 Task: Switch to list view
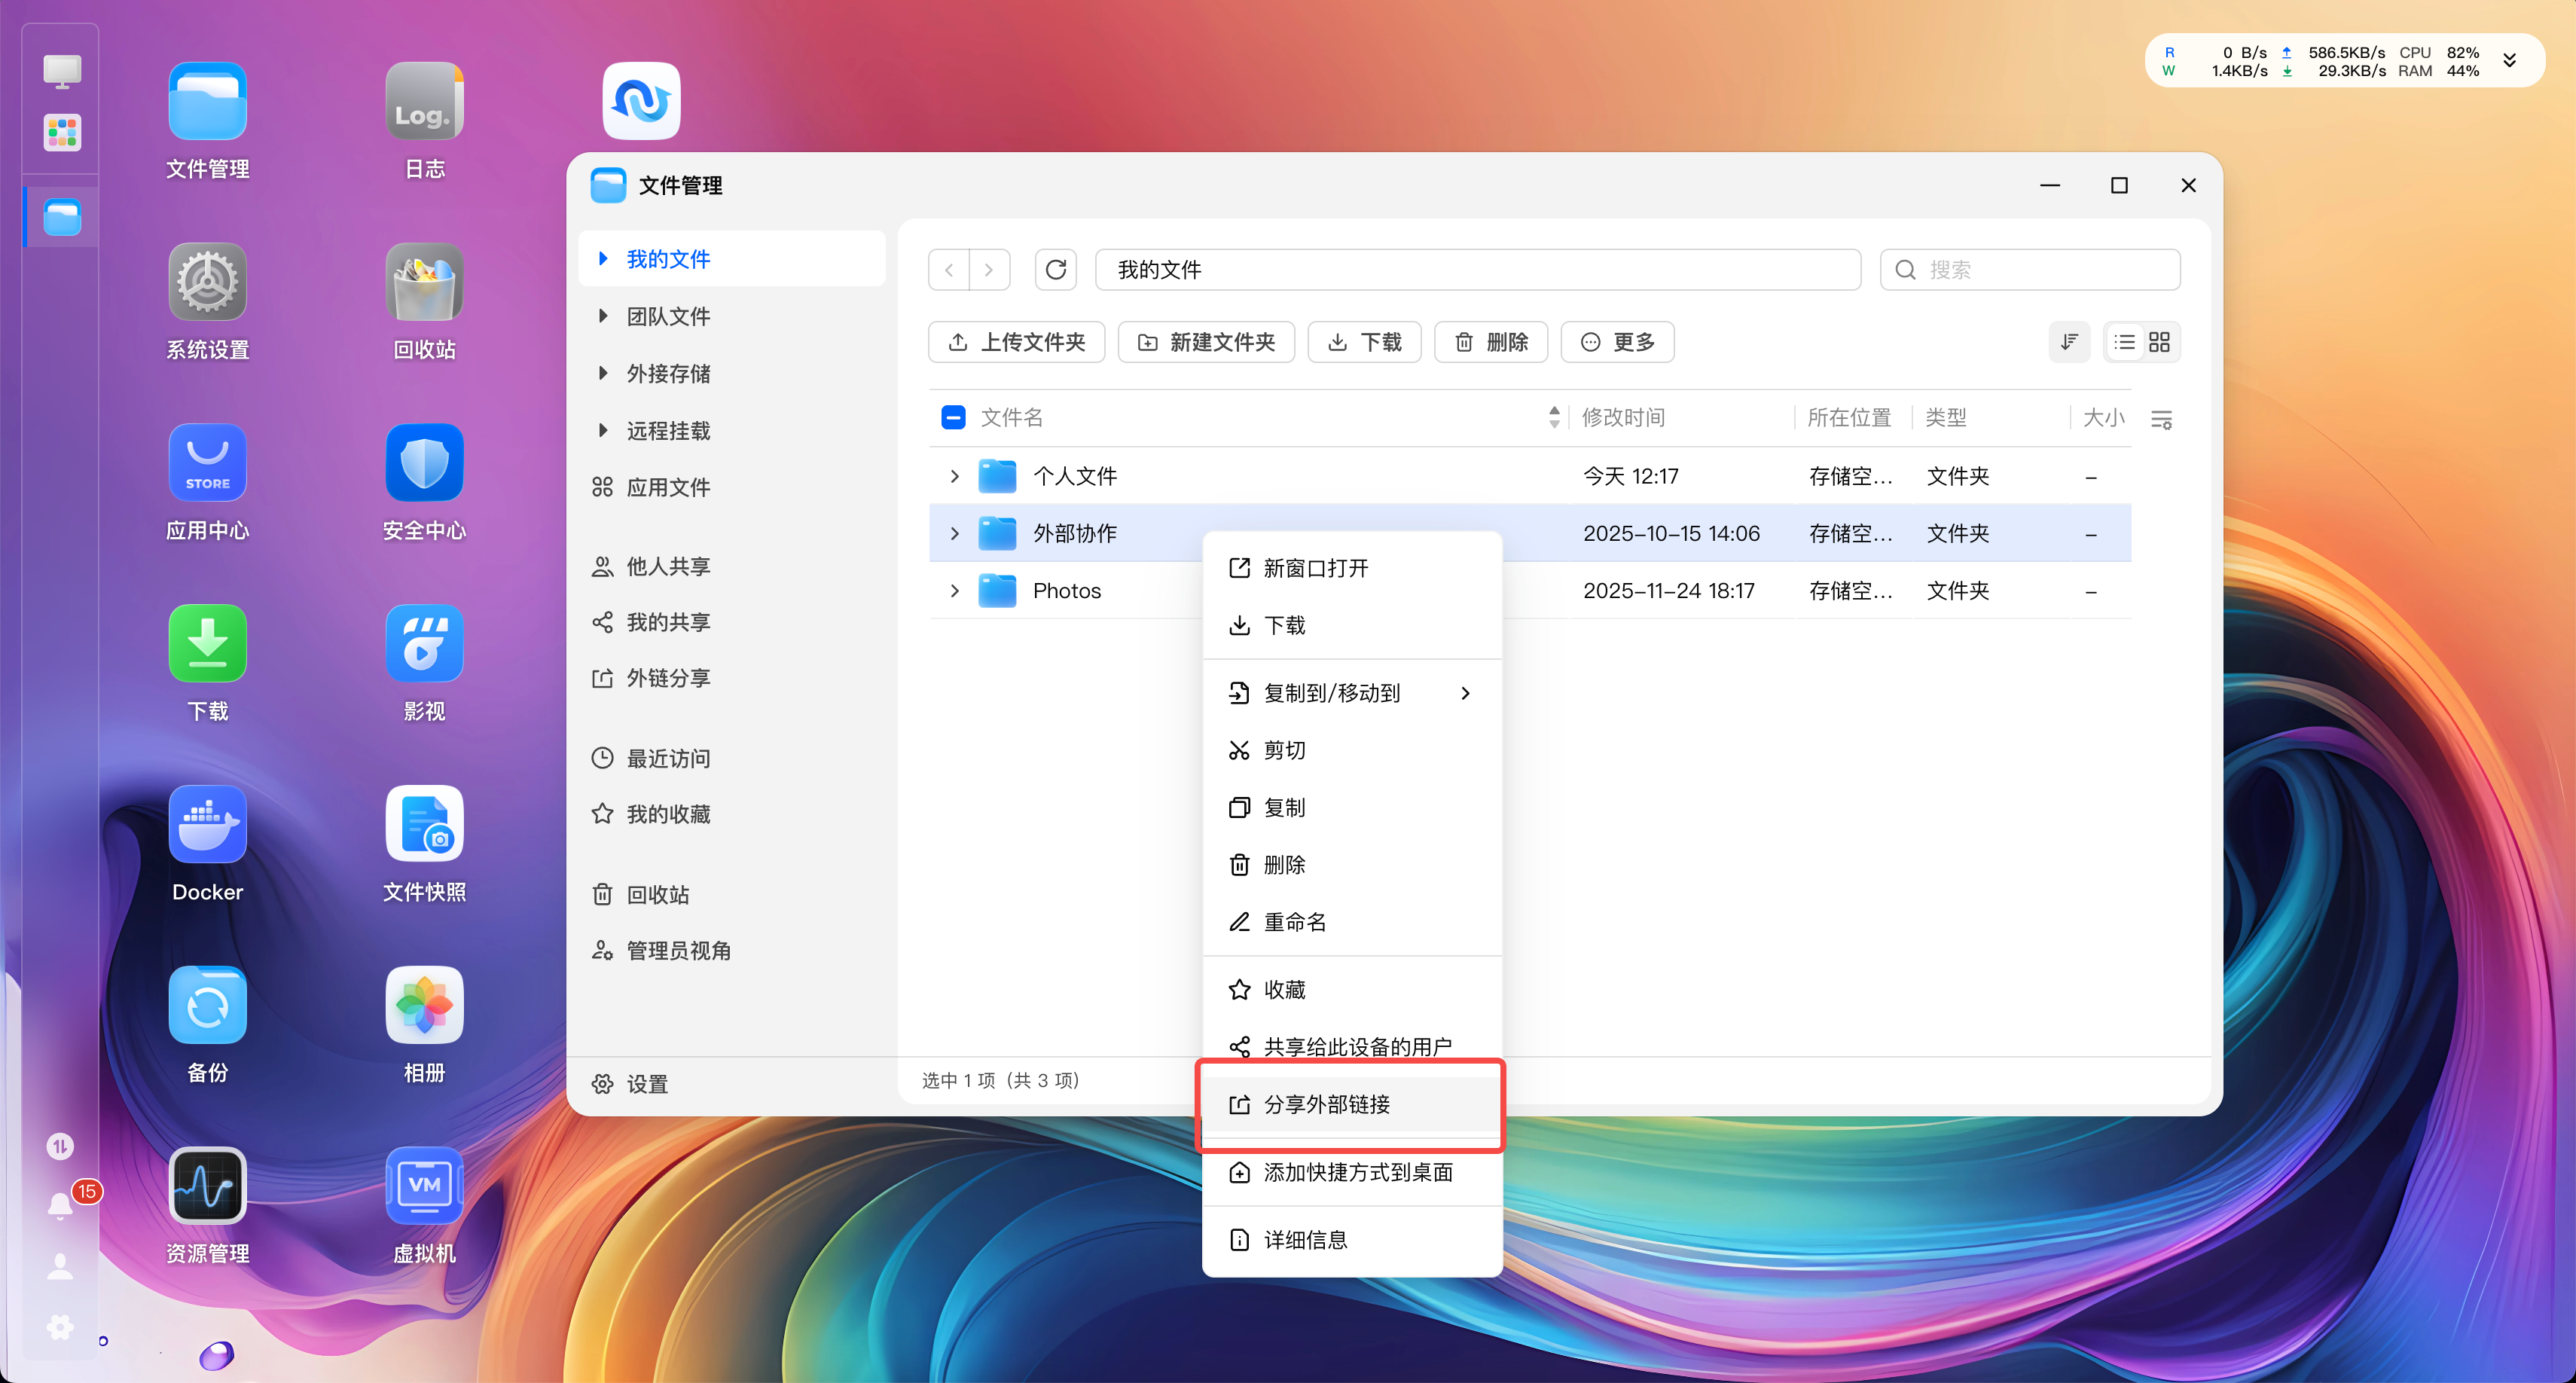2124,342
